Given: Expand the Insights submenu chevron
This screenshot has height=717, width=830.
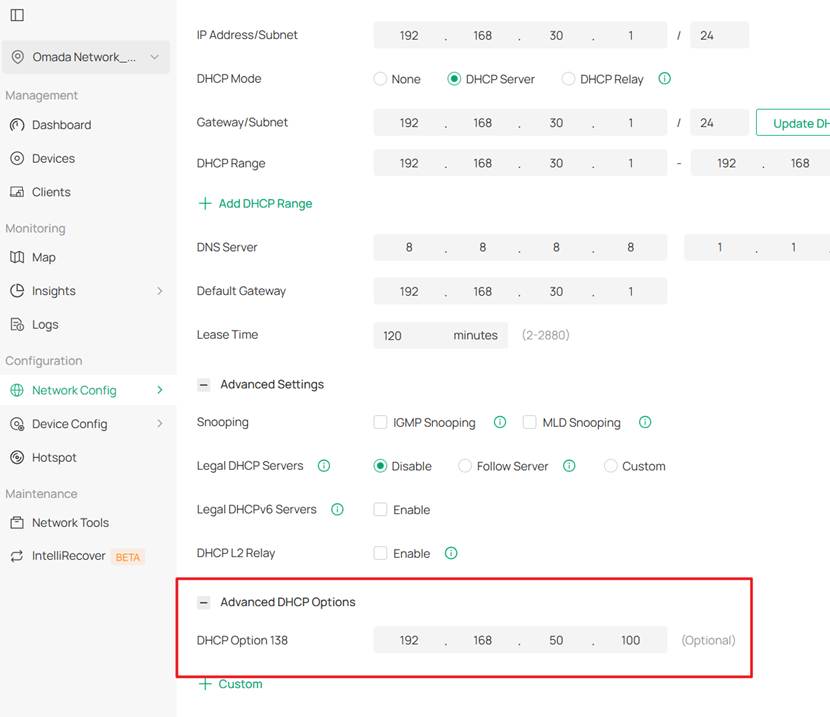Looking at the screenshot, I should click(x=160, y=291).
